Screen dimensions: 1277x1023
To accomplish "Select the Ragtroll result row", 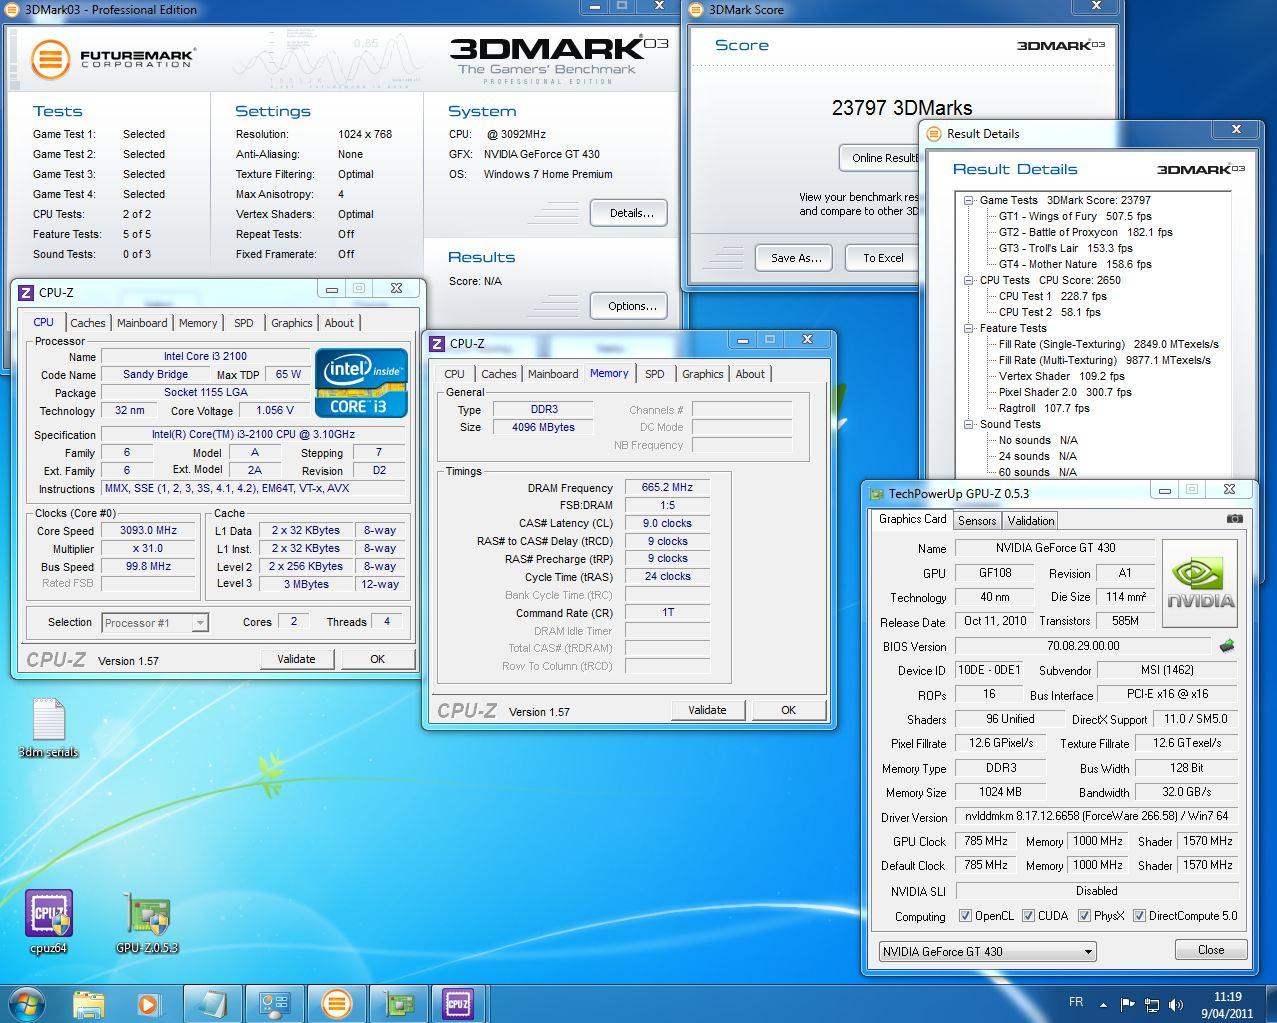I will point(1043,408).
